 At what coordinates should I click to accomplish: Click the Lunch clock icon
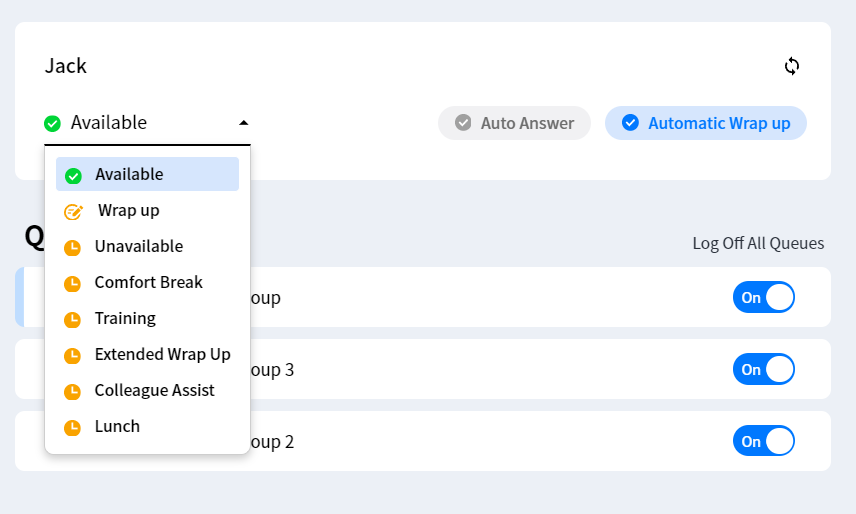(x=72, y=427)
